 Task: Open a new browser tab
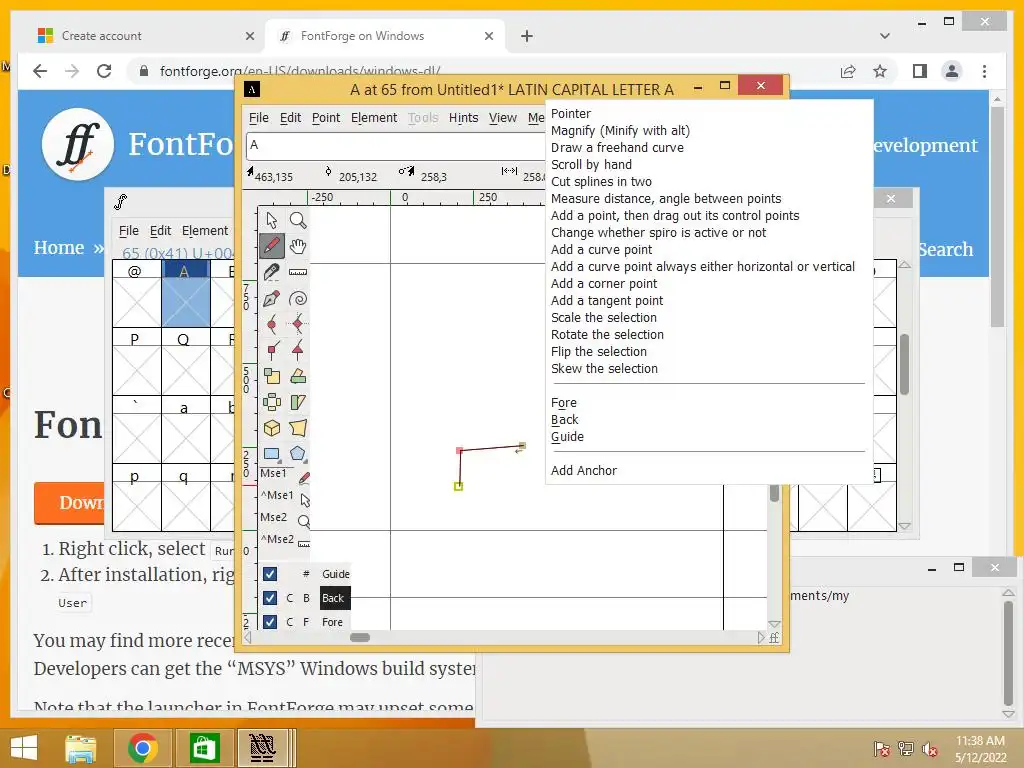click(x=527, y=36)
